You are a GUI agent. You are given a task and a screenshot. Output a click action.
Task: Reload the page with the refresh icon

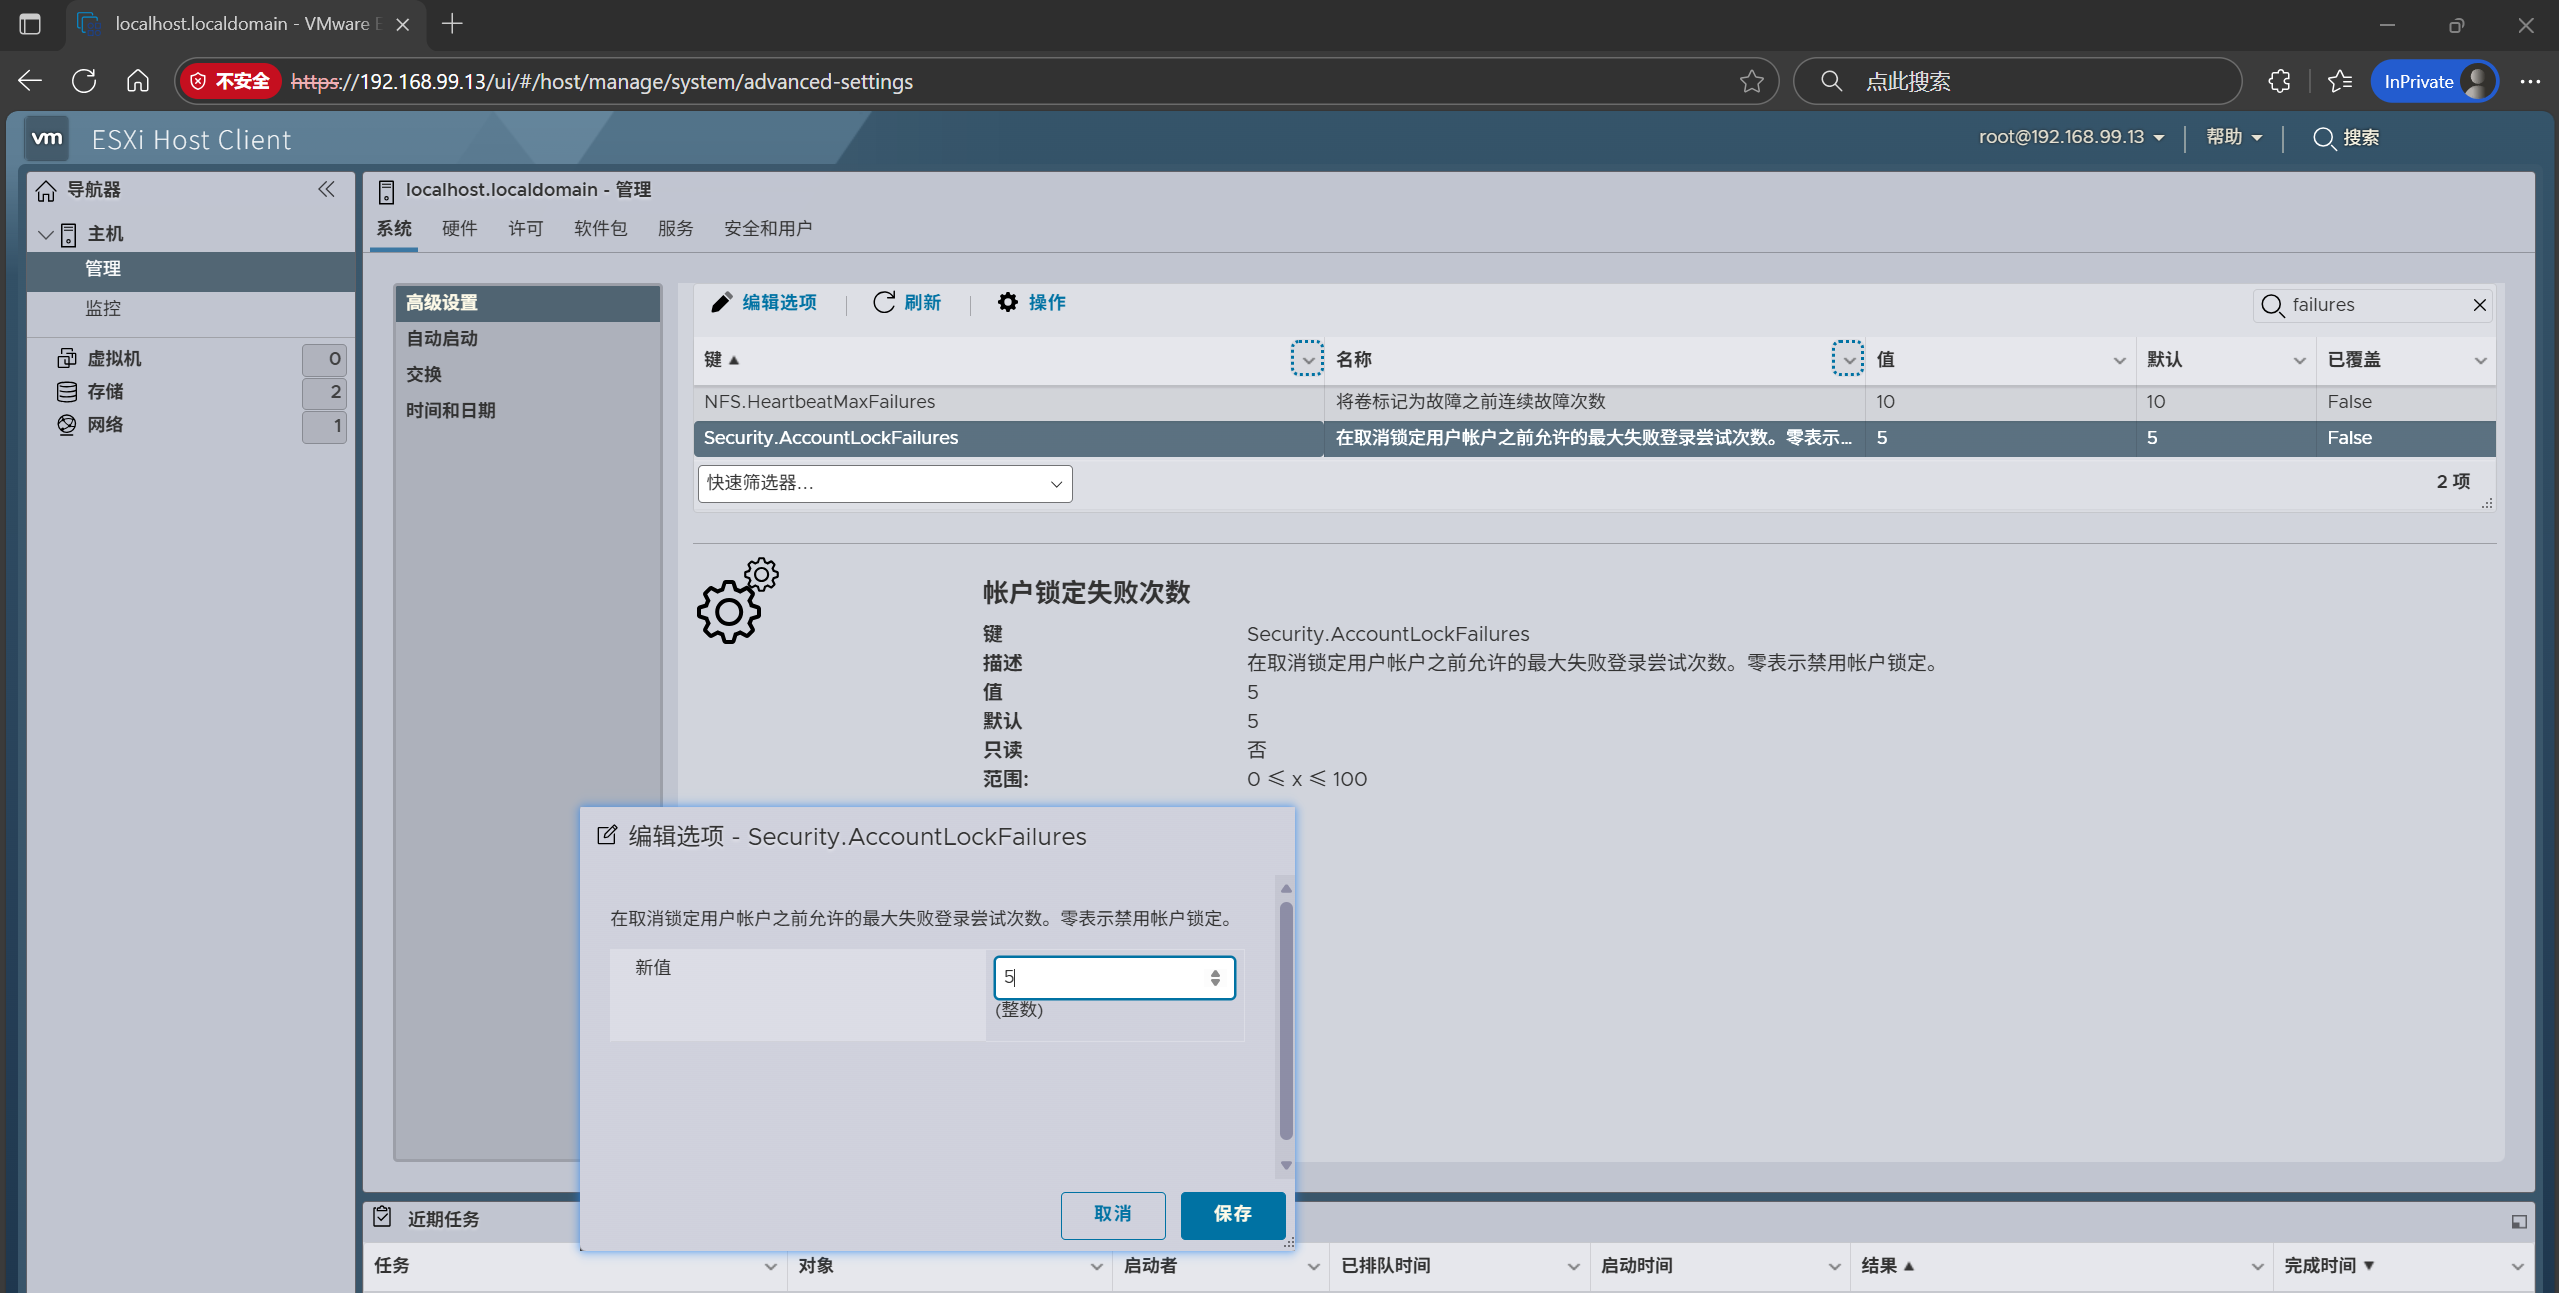[84, 81]
